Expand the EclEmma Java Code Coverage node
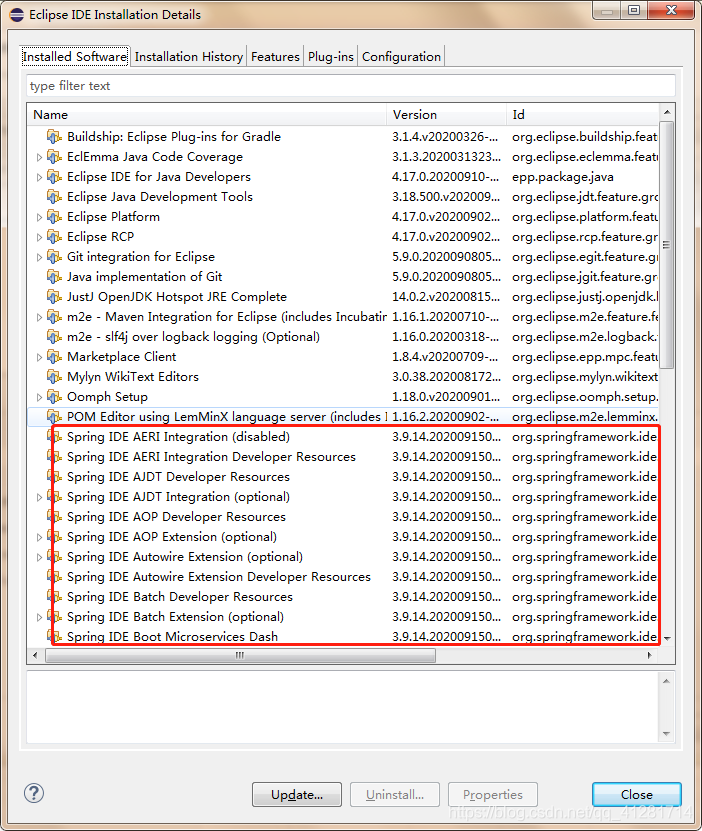The height and width of the screenshot is (831, 702). (39, 157)
